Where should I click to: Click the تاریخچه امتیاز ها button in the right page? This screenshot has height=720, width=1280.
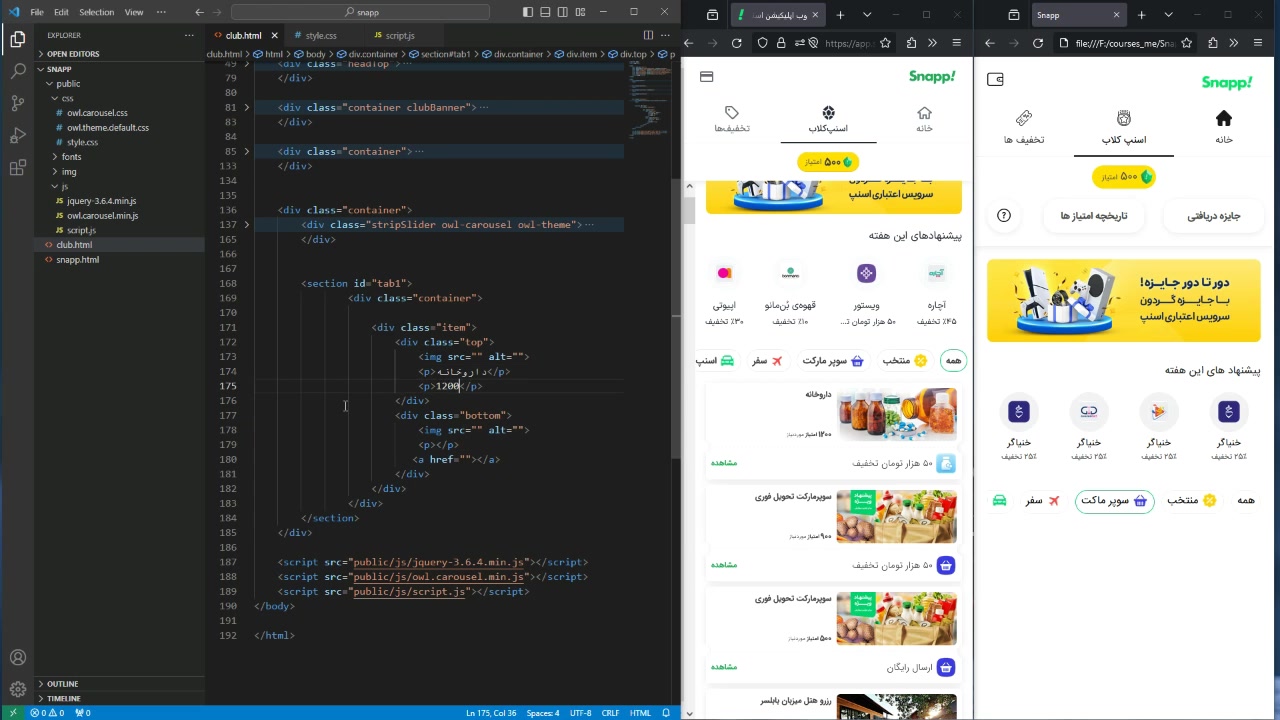[1094, 215]
